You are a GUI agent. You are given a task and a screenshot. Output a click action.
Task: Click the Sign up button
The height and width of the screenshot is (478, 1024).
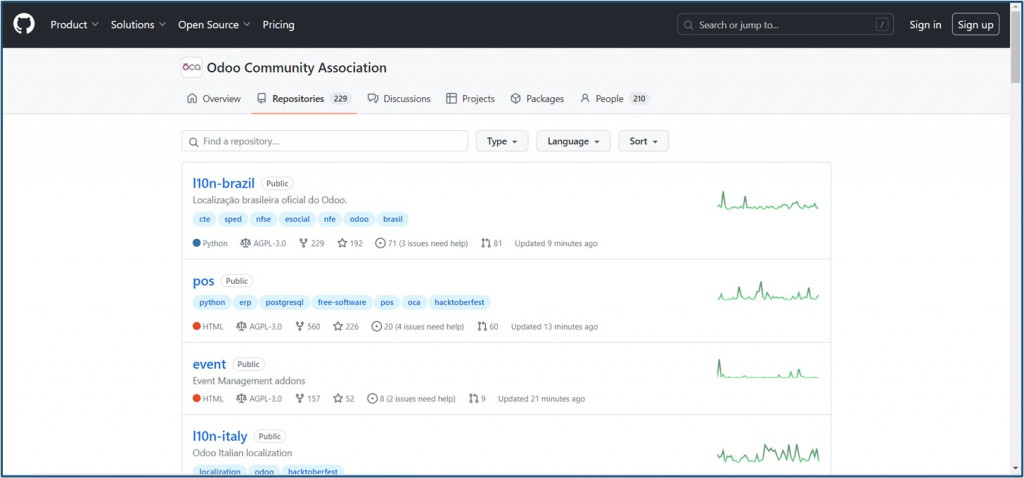click(x=976, y=25)
